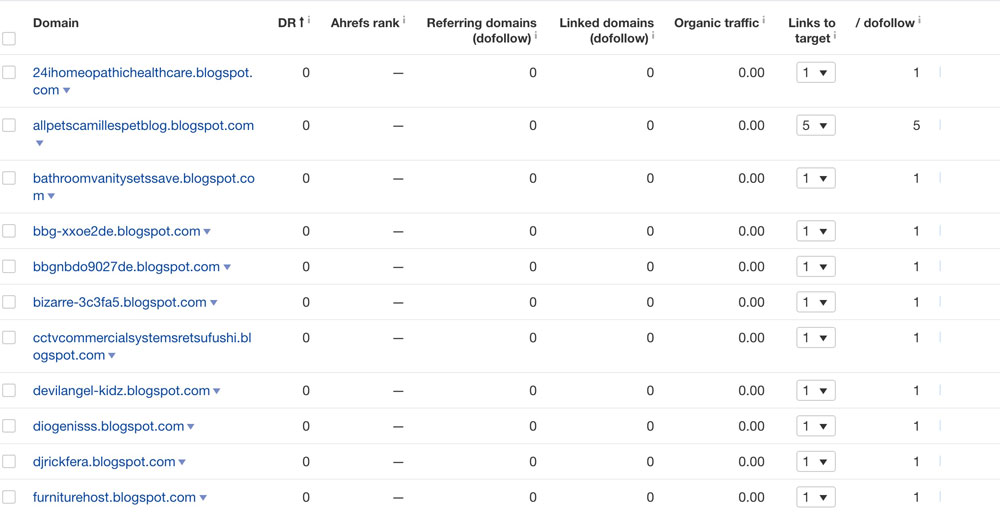Toggle the select-all checkbox in table header

(9, 39)
